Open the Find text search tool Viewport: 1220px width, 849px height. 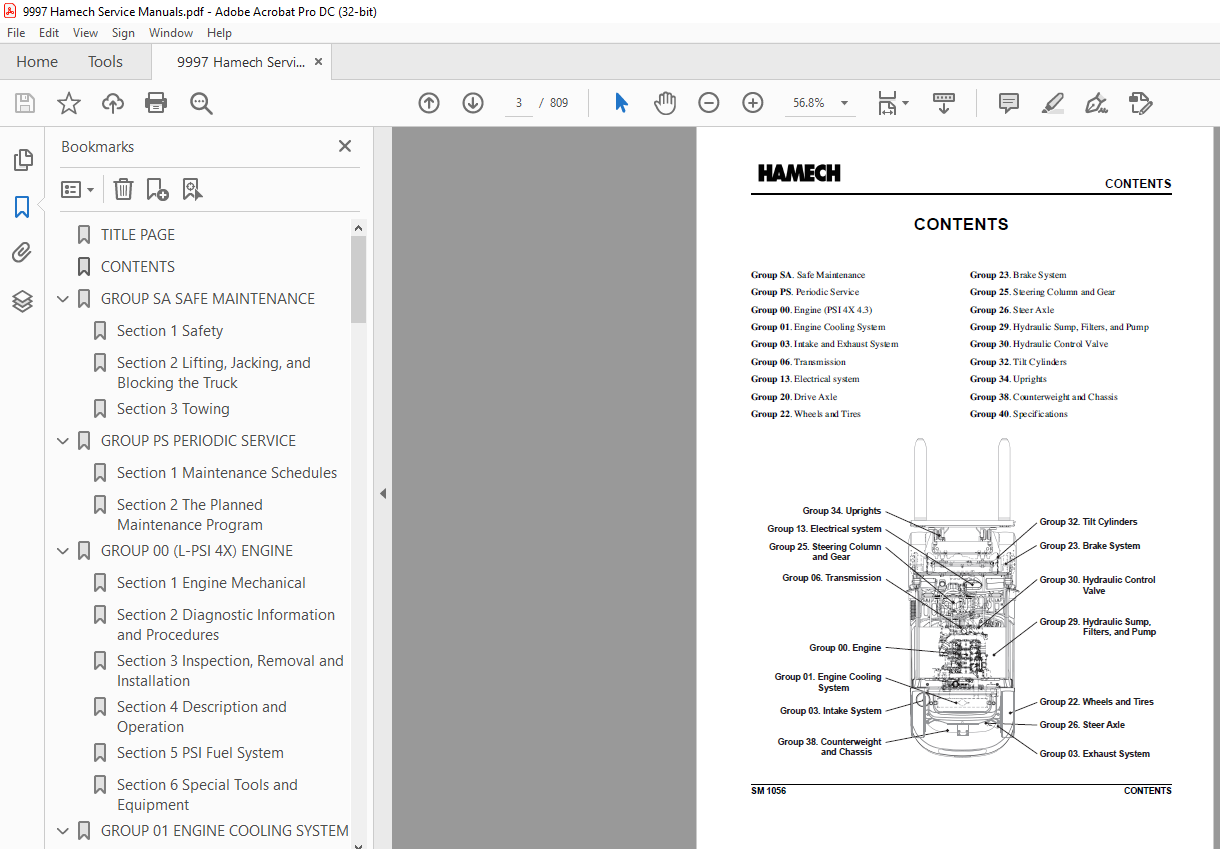point(201,103)
